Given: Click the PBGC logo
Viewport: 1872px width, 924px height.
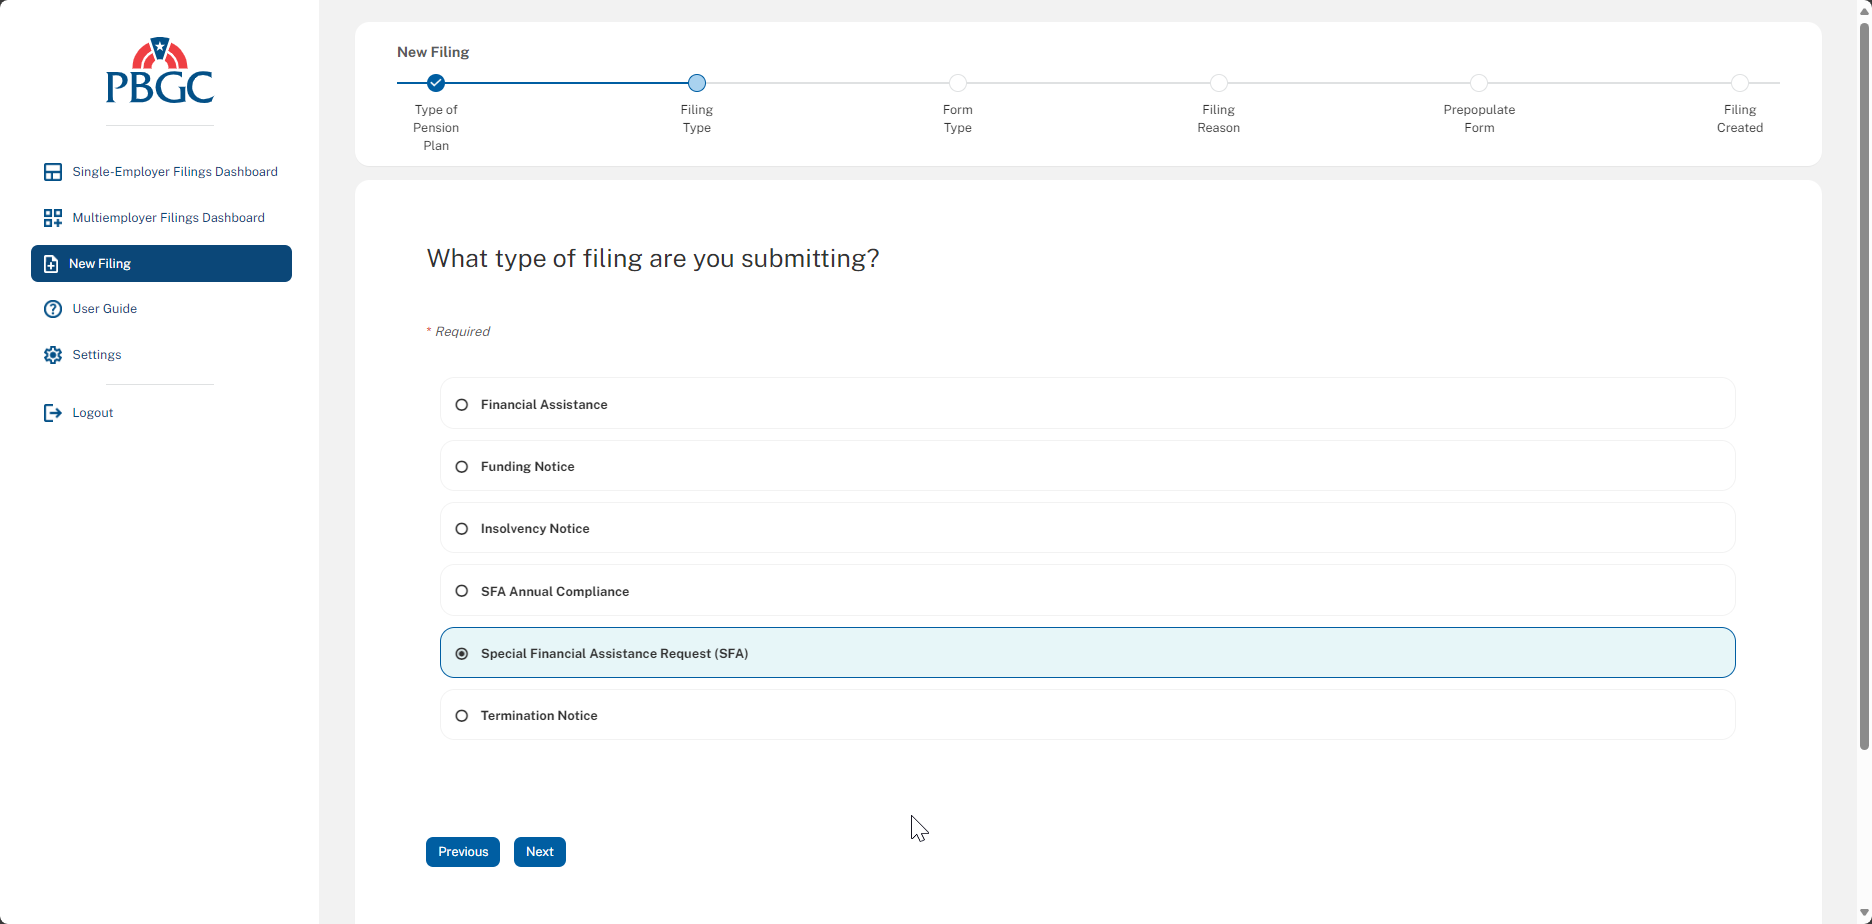Looking at the screenshot, I should pyautogui.click(x=160, y=72).
